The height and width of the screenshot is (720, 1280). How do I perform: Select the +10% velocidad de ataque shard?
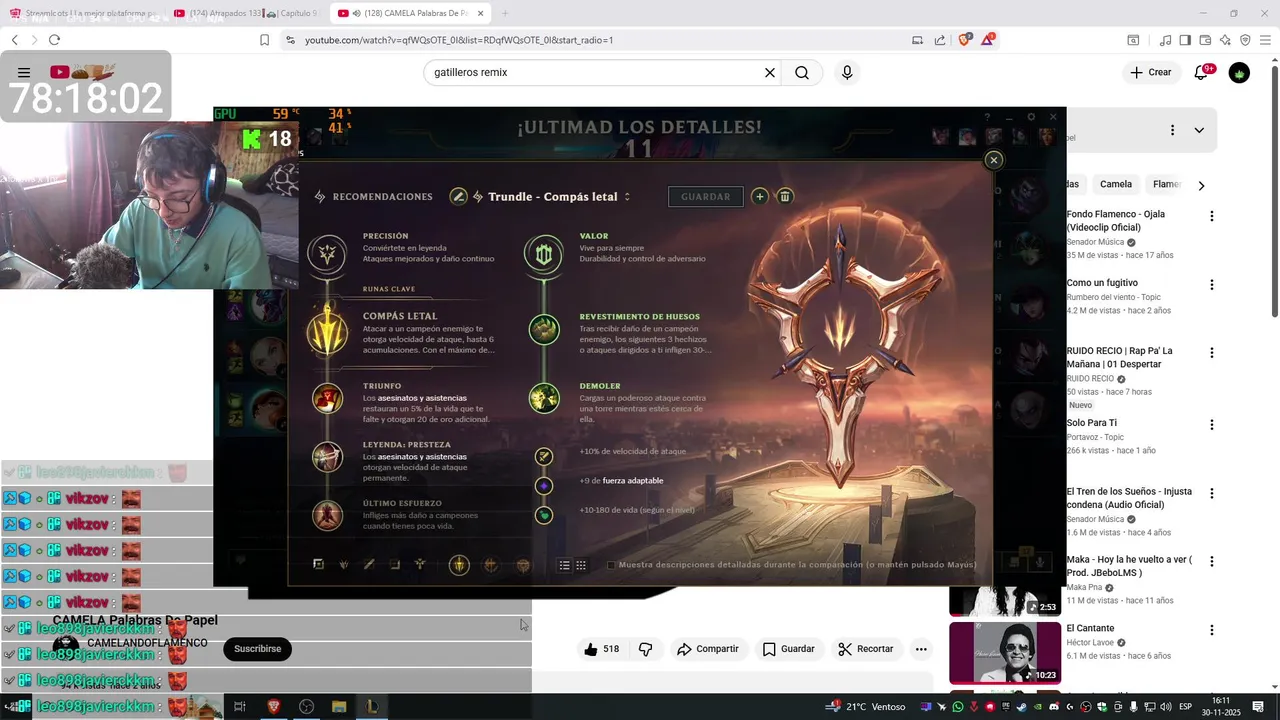pyautogui.click(x=544, y=456)
